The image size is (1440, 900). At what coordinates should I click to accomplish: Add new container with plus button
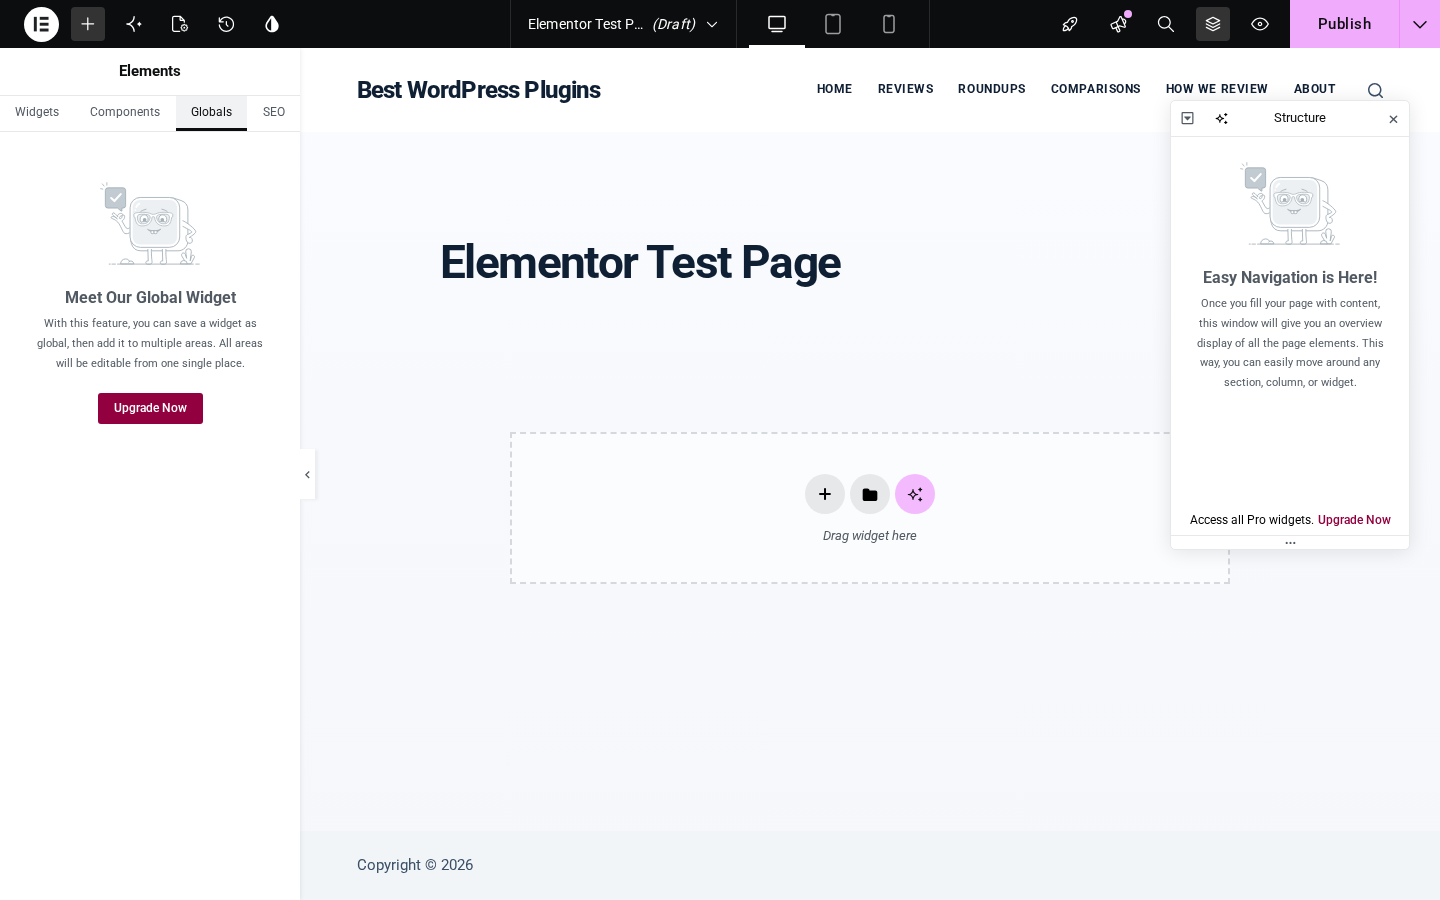(825, 494)
